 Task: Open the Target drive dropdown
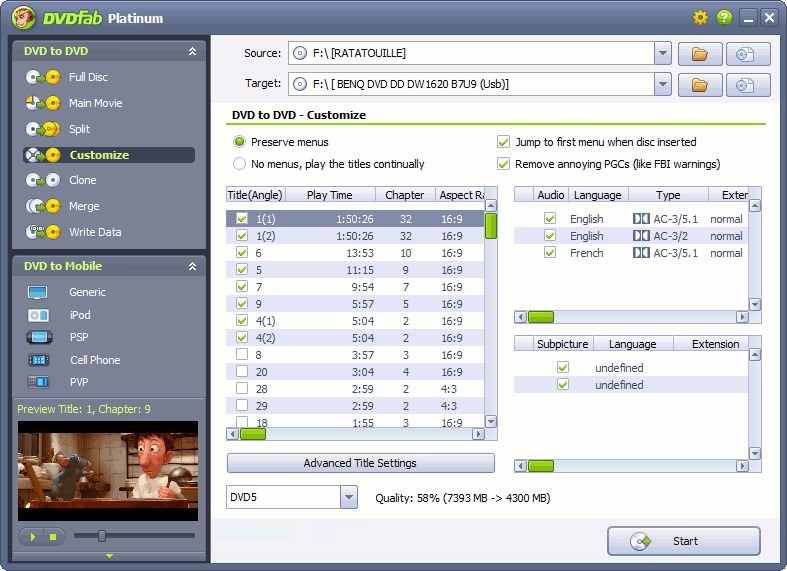coord(663,84)
